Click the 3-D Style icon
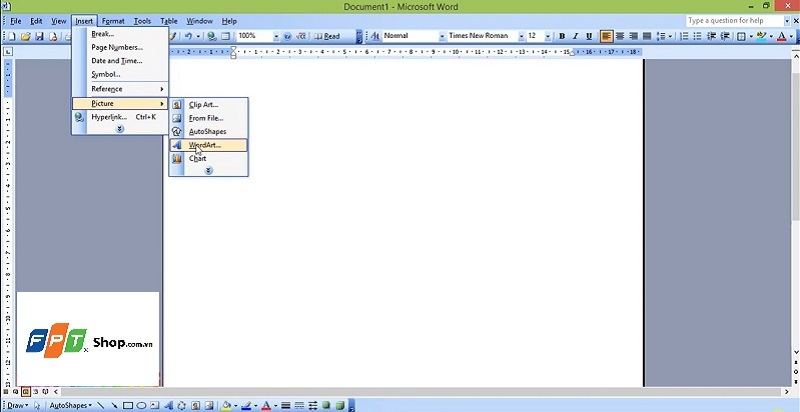The width and height of the screenshot is (800, 412). pyautogui.click(x=339, y=406)
